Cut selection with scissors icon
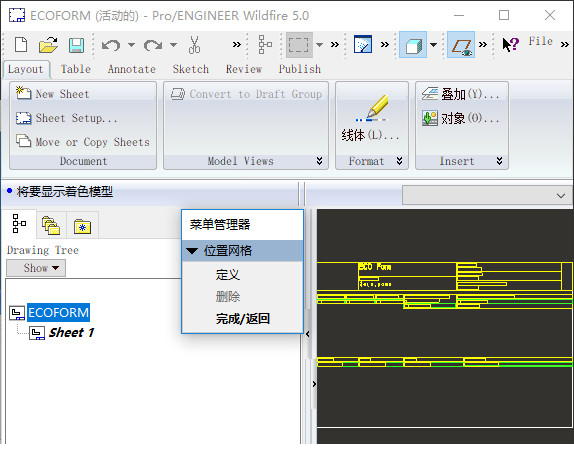This screenshot has height=461, width=574. [194, 45]
